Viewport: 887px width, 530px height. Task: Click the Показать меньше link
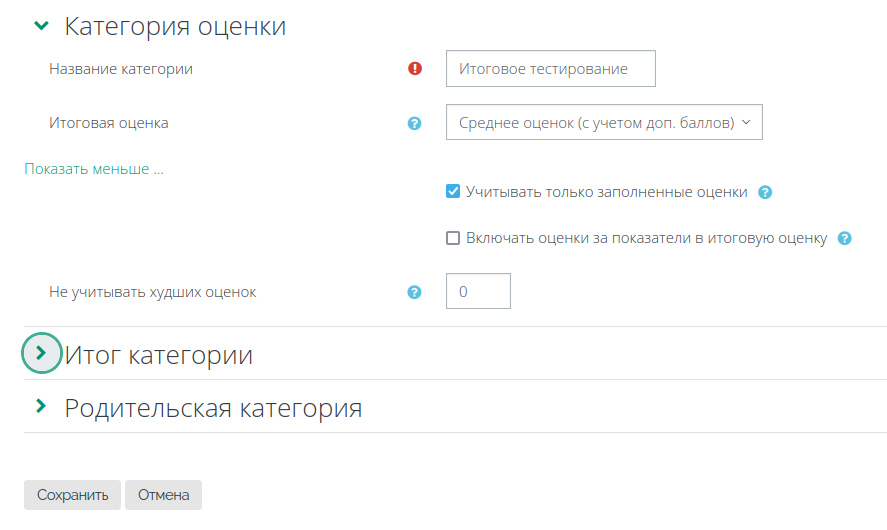point(94,169)
